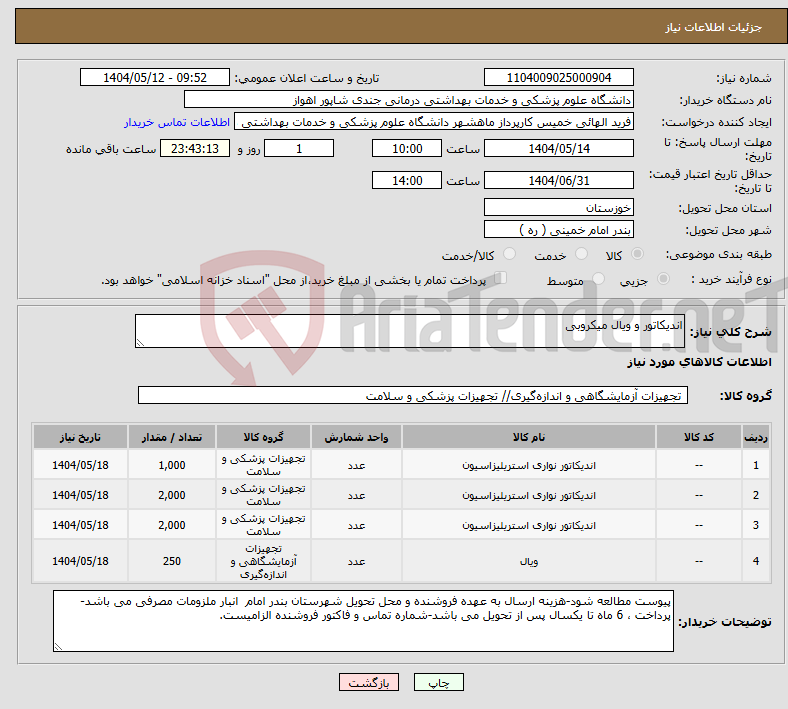Toggle the Islamic treasury bonds payment checkbox
Image resolution: width=788 pixels, height=709 pixels.
point(500,278)
